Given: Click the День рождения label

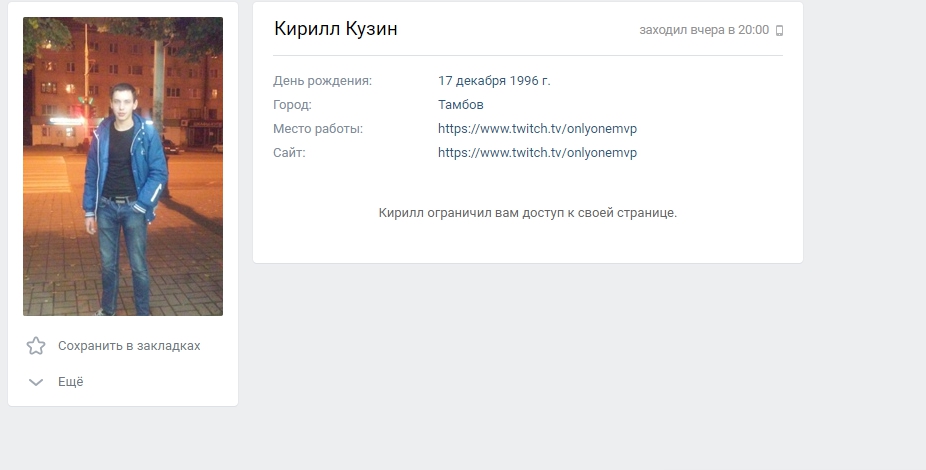Looking at the screenshot, I should [322, 81].
